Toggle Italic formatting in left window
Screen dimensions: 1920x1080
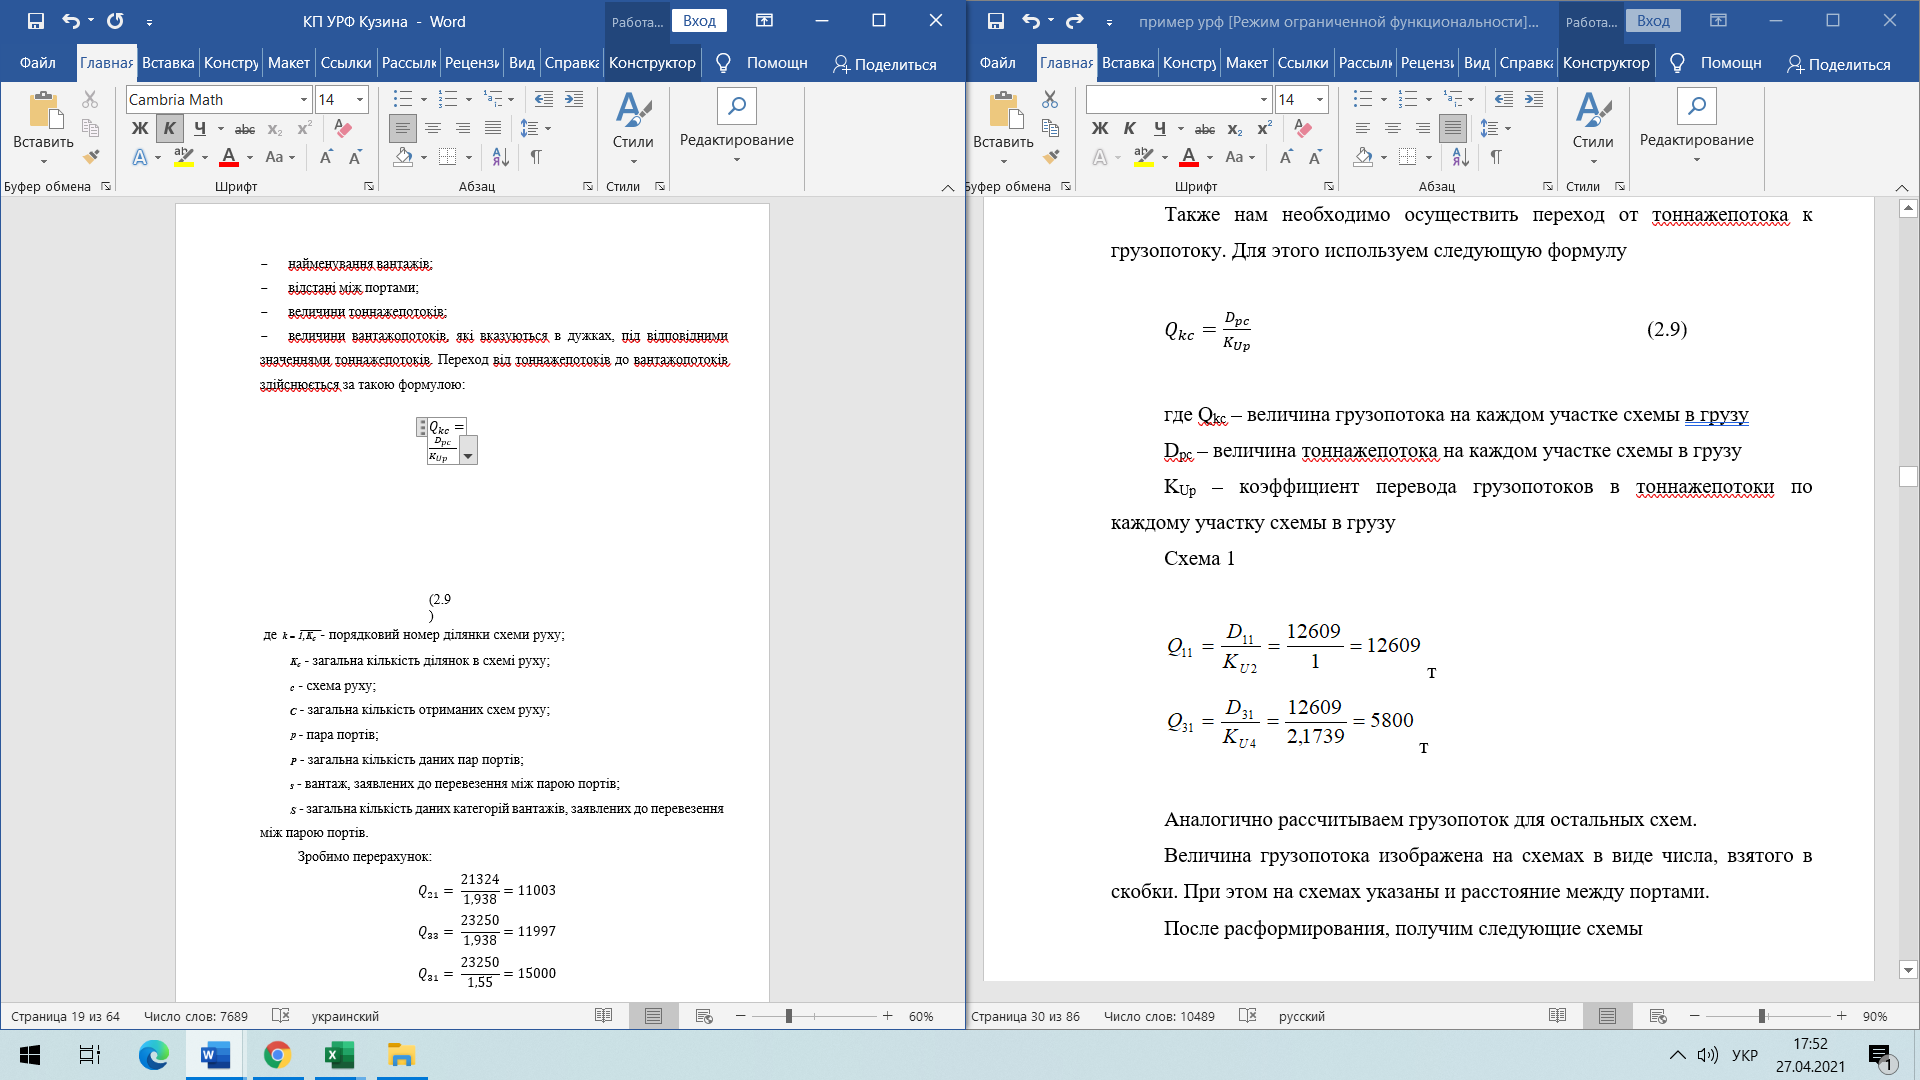pyautogui.click(x=169, y=128)
